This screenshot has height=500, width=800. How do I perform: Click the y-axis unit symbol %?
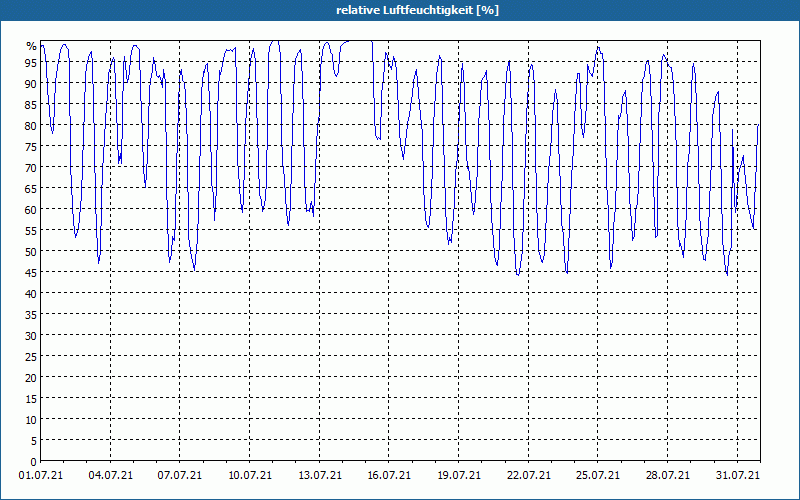click(x=32, y=46)
